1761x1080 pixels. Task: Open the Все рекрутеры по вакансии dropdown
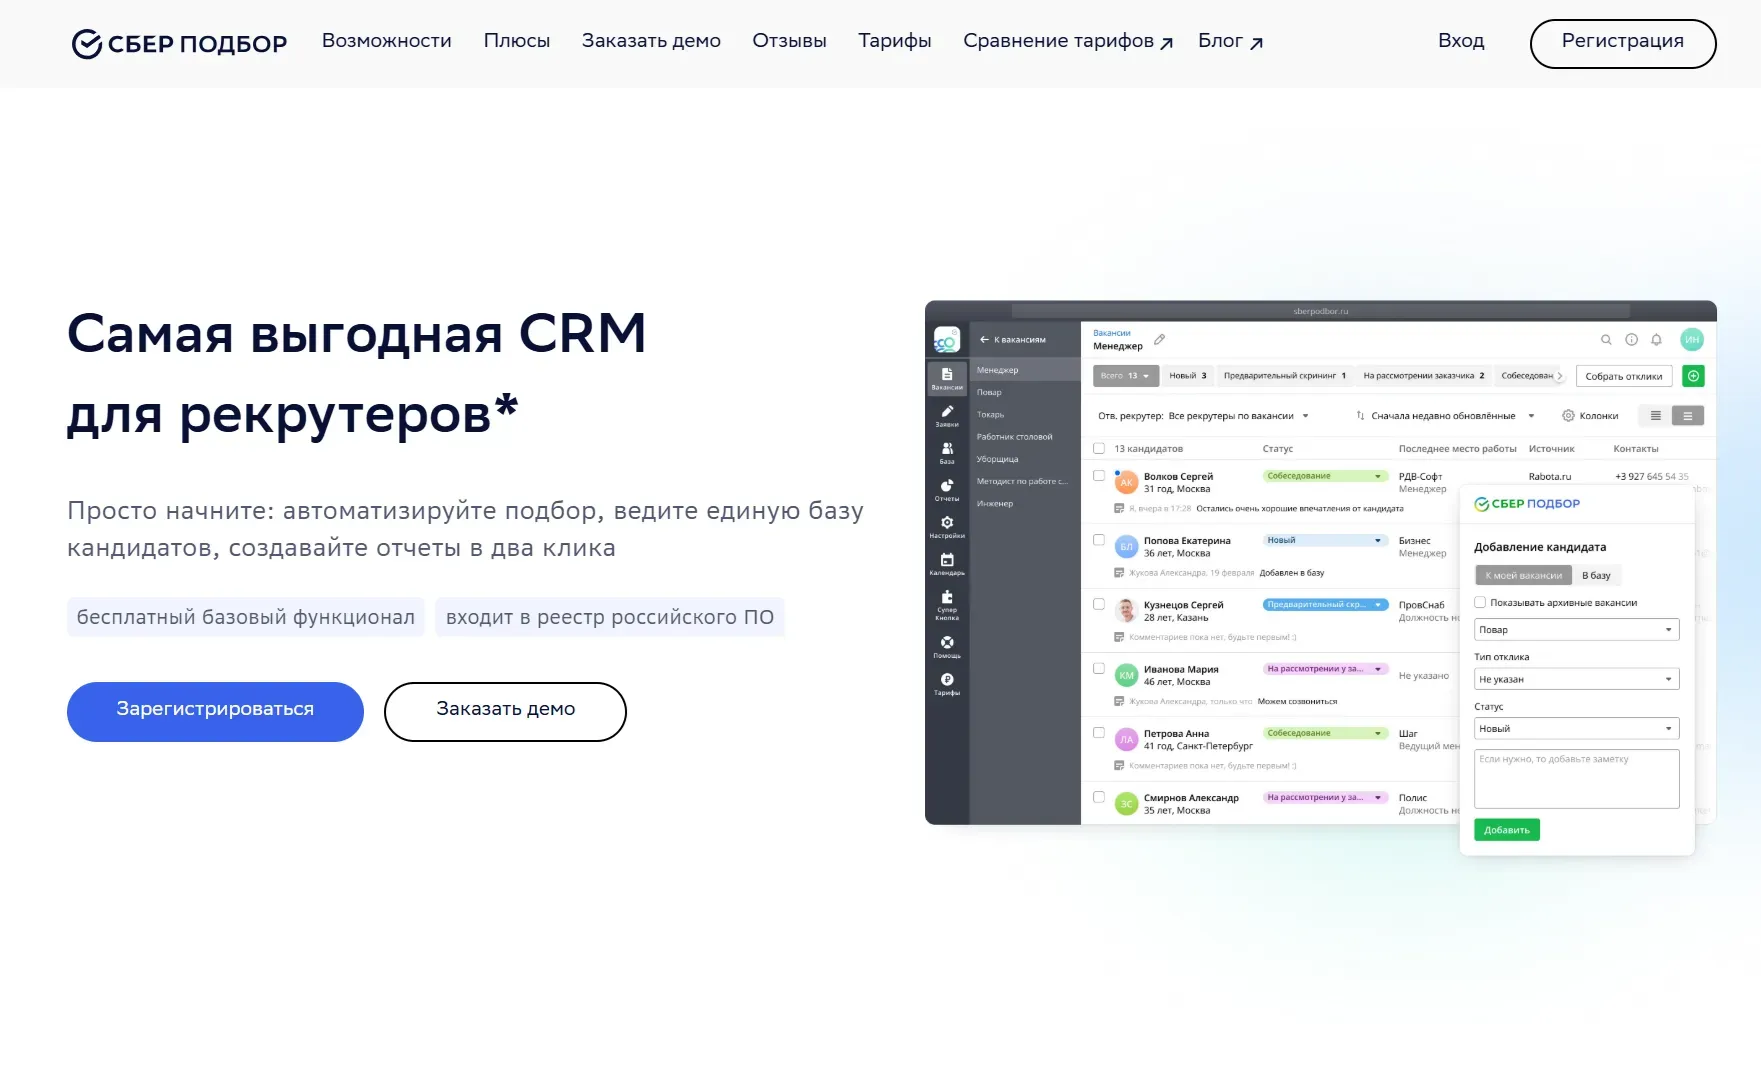[x=1238, y=416]
